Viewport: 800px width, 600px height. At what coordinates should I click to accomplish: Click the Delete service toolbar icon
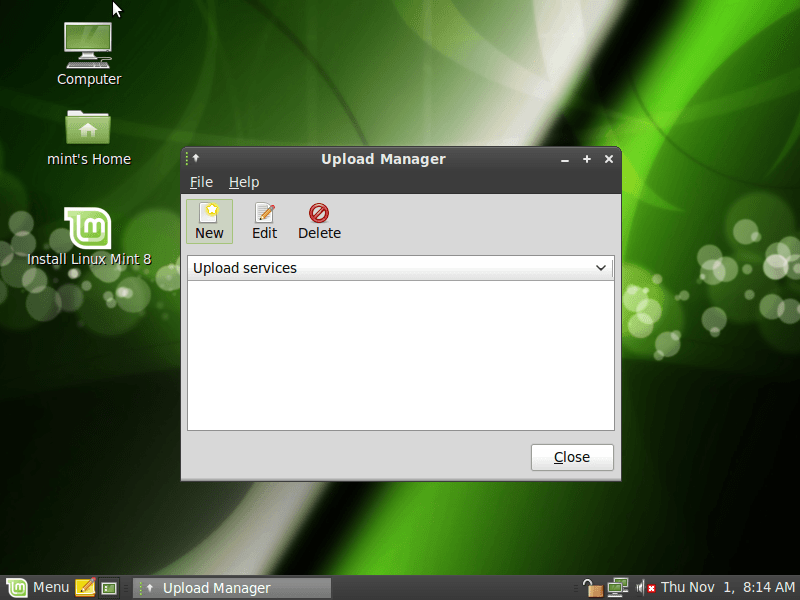pyautogui.click(x=319, y=221)
